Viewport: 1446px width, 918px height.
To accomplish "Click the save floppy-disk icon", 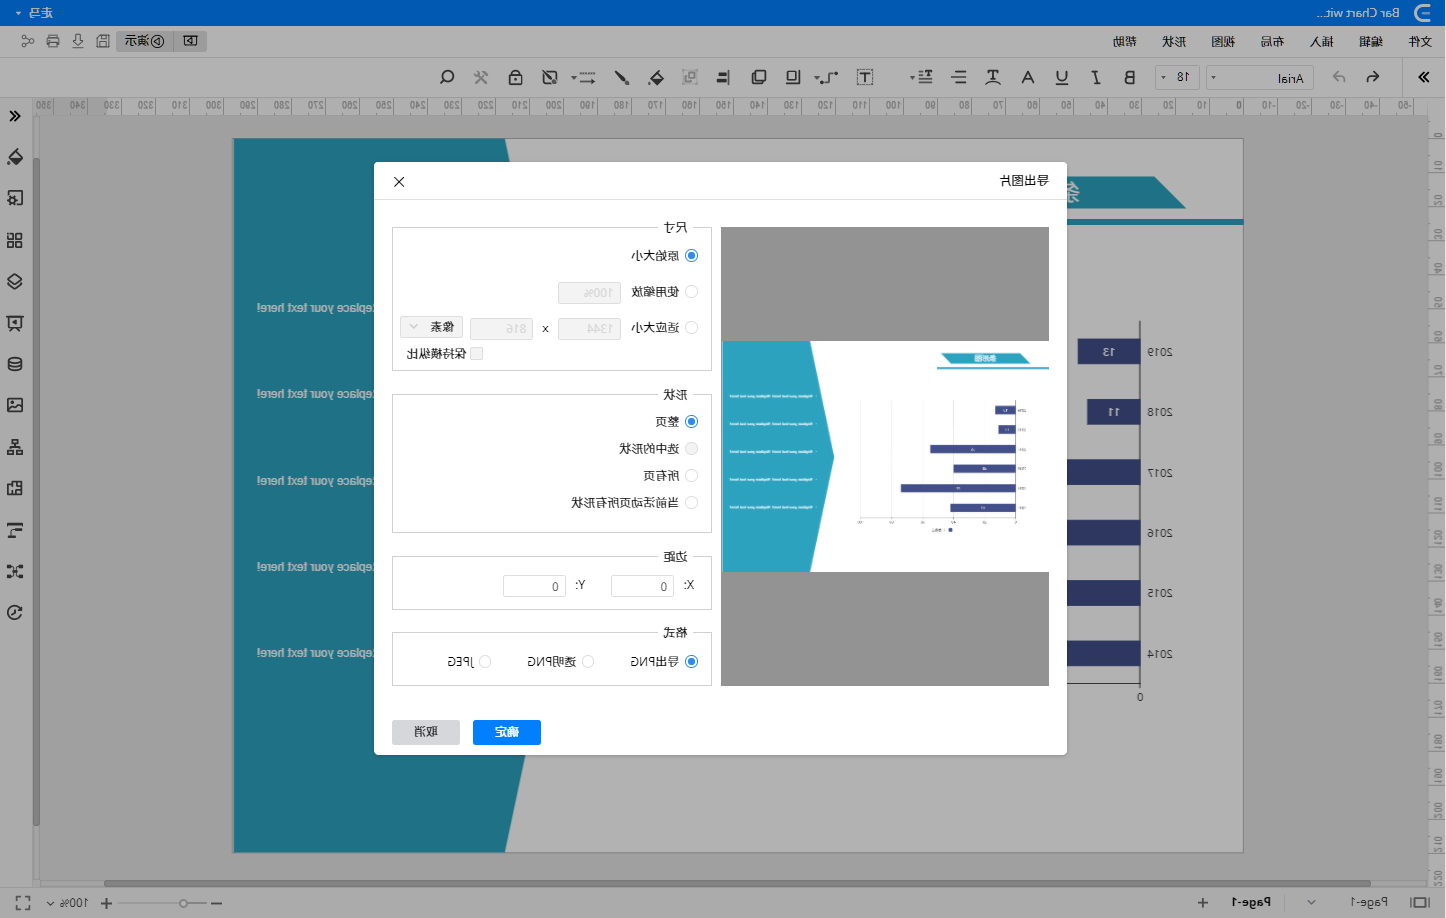I will click(103, 41).
